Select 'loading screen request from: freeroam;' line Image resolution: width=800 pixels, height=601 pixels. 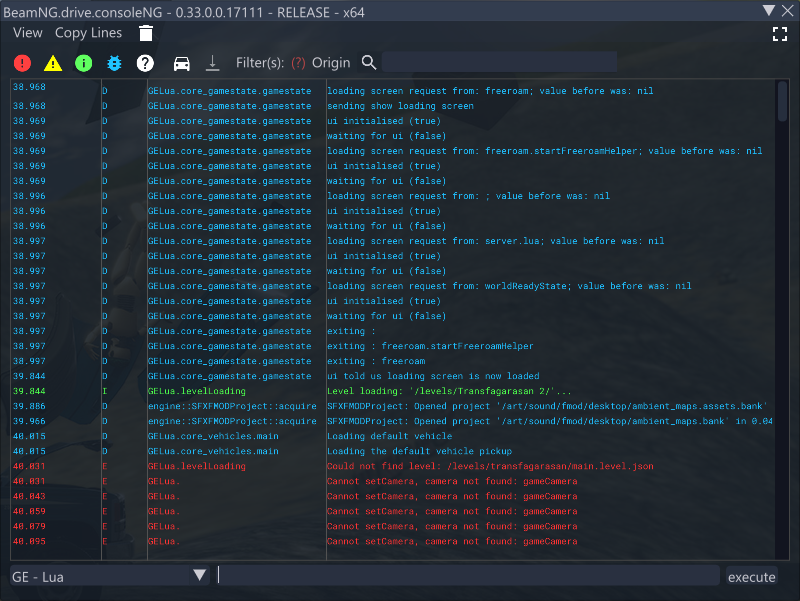[x=490, y=91]
